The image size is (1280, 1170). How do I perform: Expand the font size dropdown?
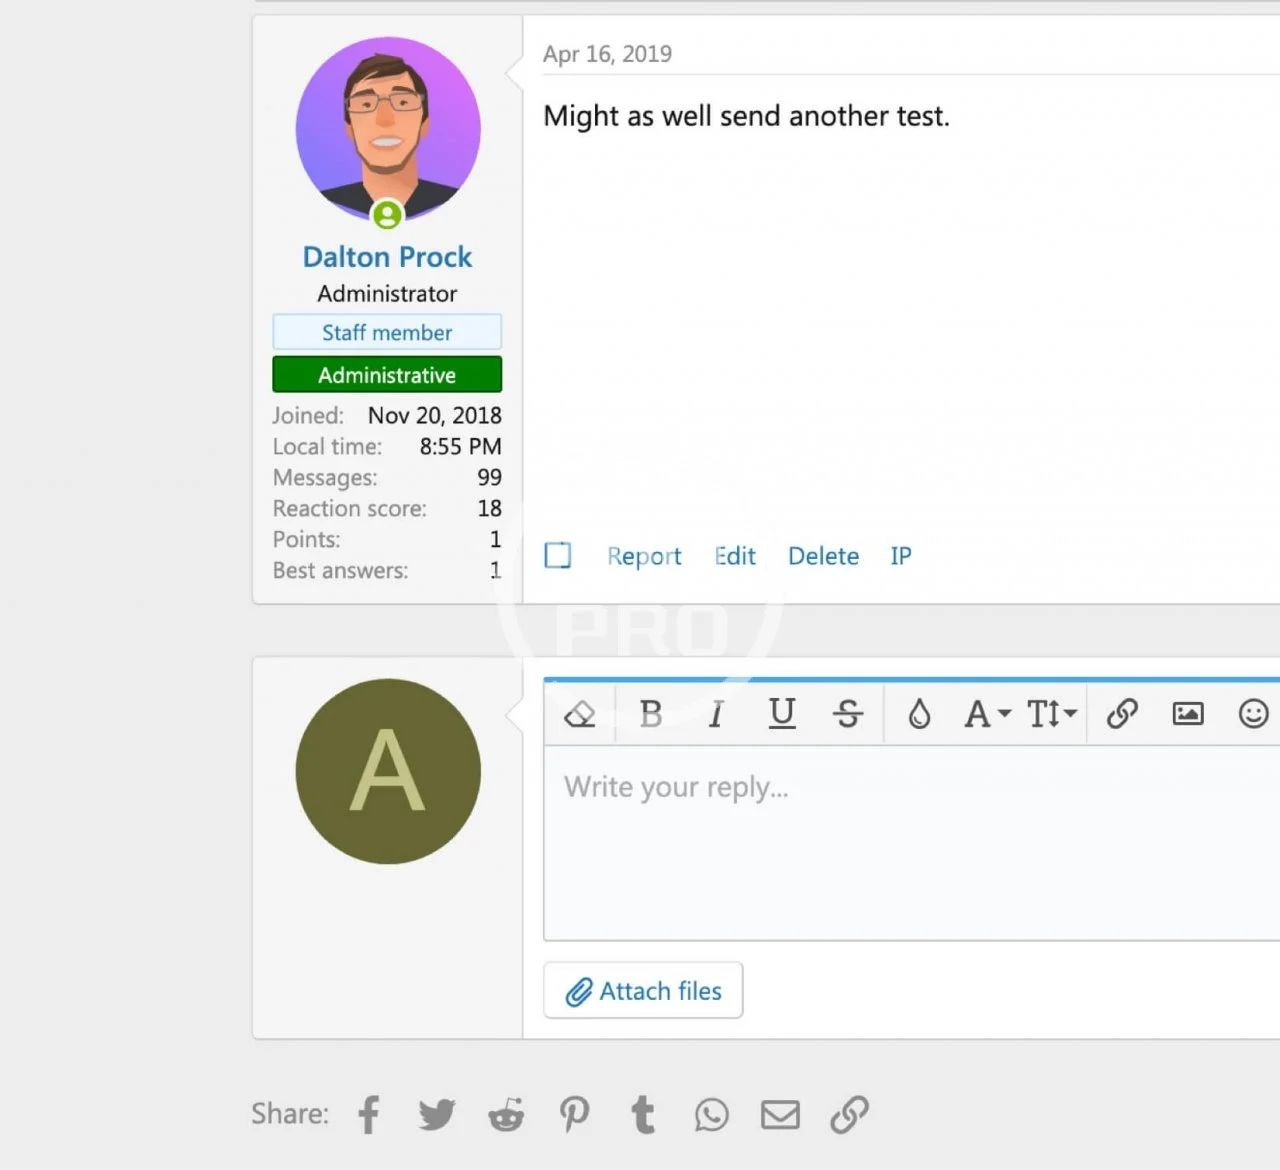point(1052,714)
